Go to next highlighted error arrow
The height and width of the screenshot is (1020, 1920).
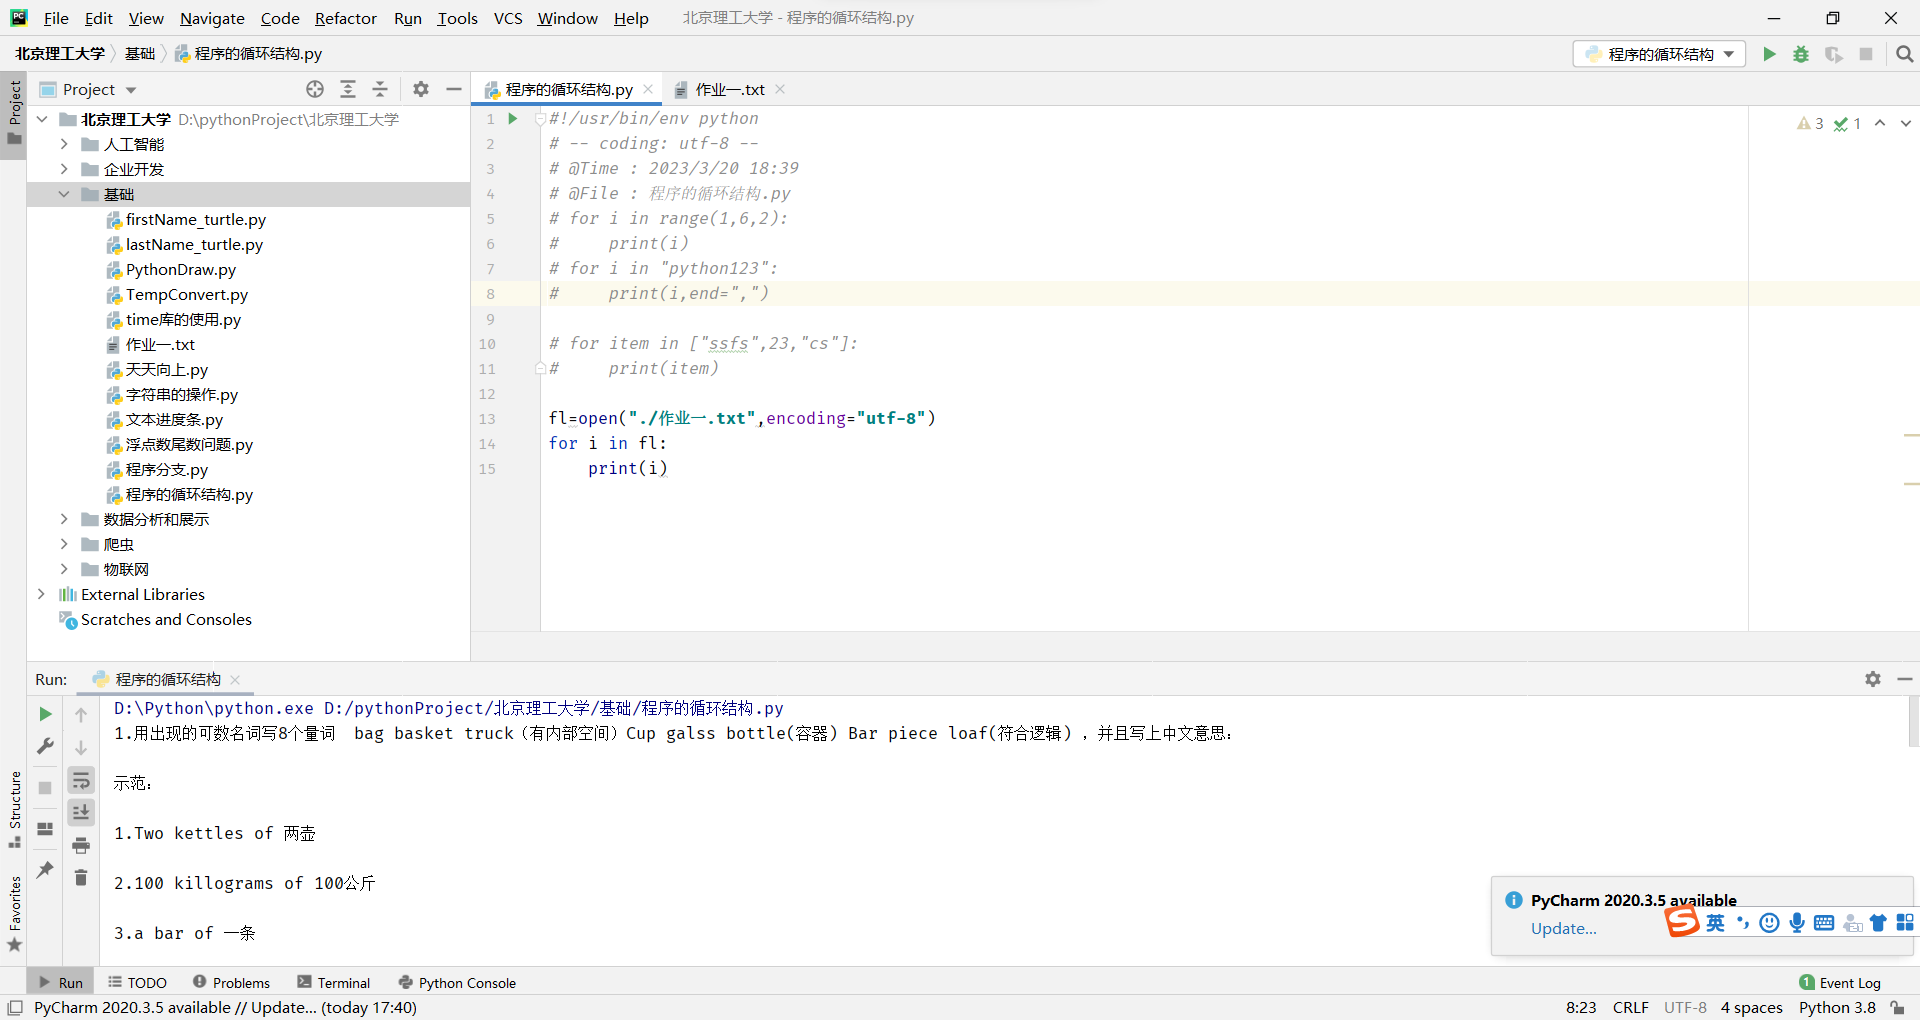(1906, 123)
